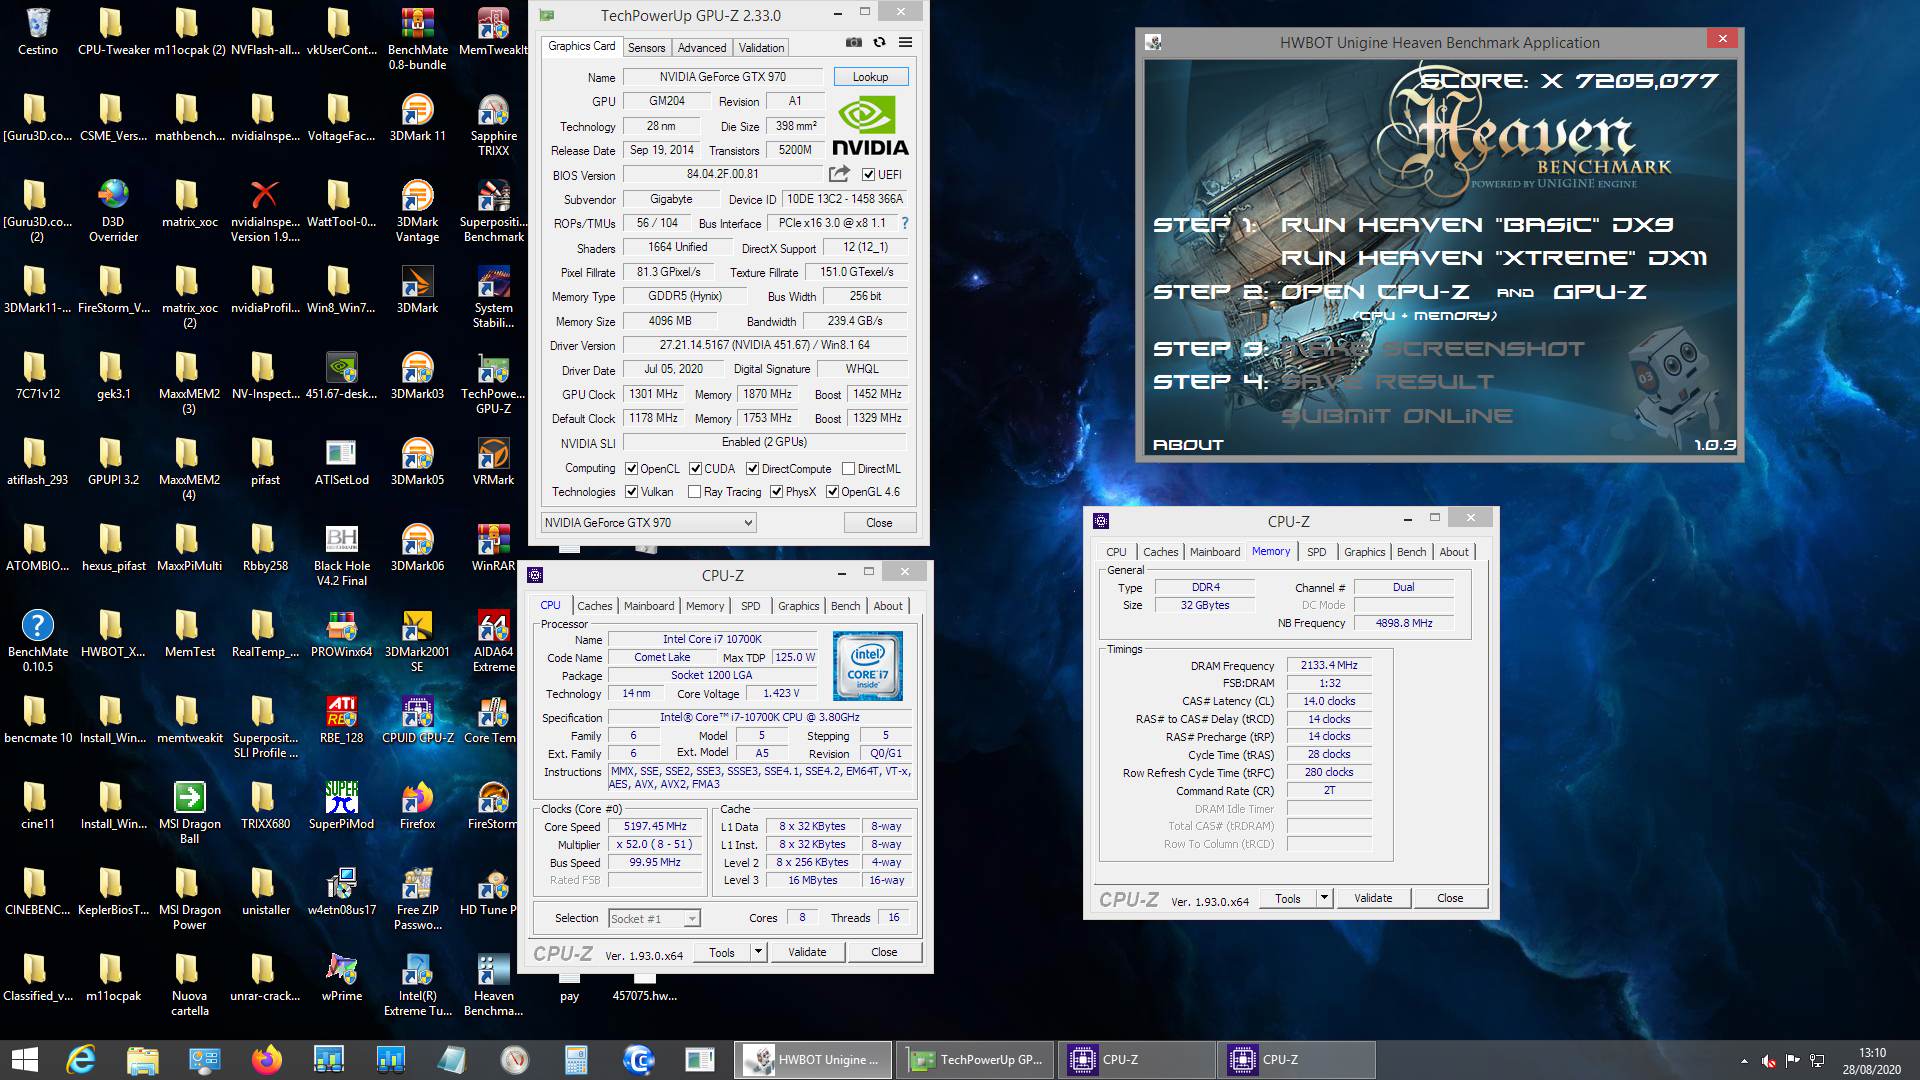
Task: Click Close button in GPU-Z
Action: pyautogui.click(x=879, y=523)
